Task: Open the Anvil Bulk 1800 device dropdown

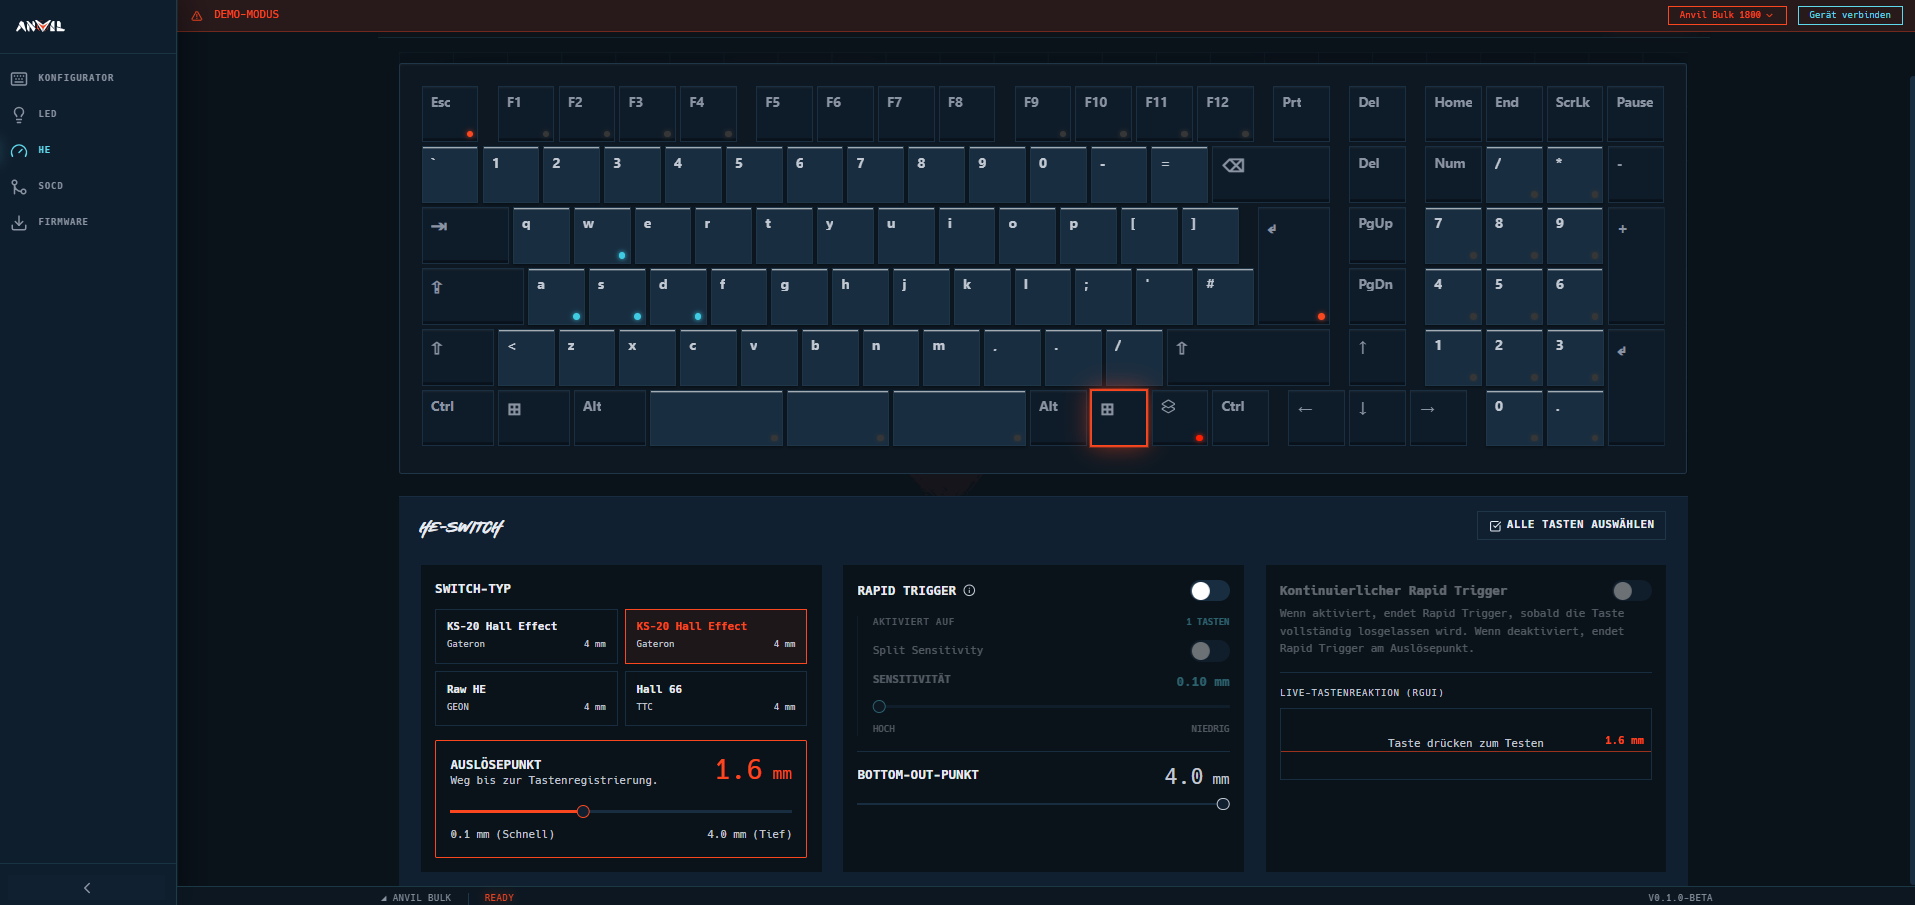Action: (x=1726, y=15)
